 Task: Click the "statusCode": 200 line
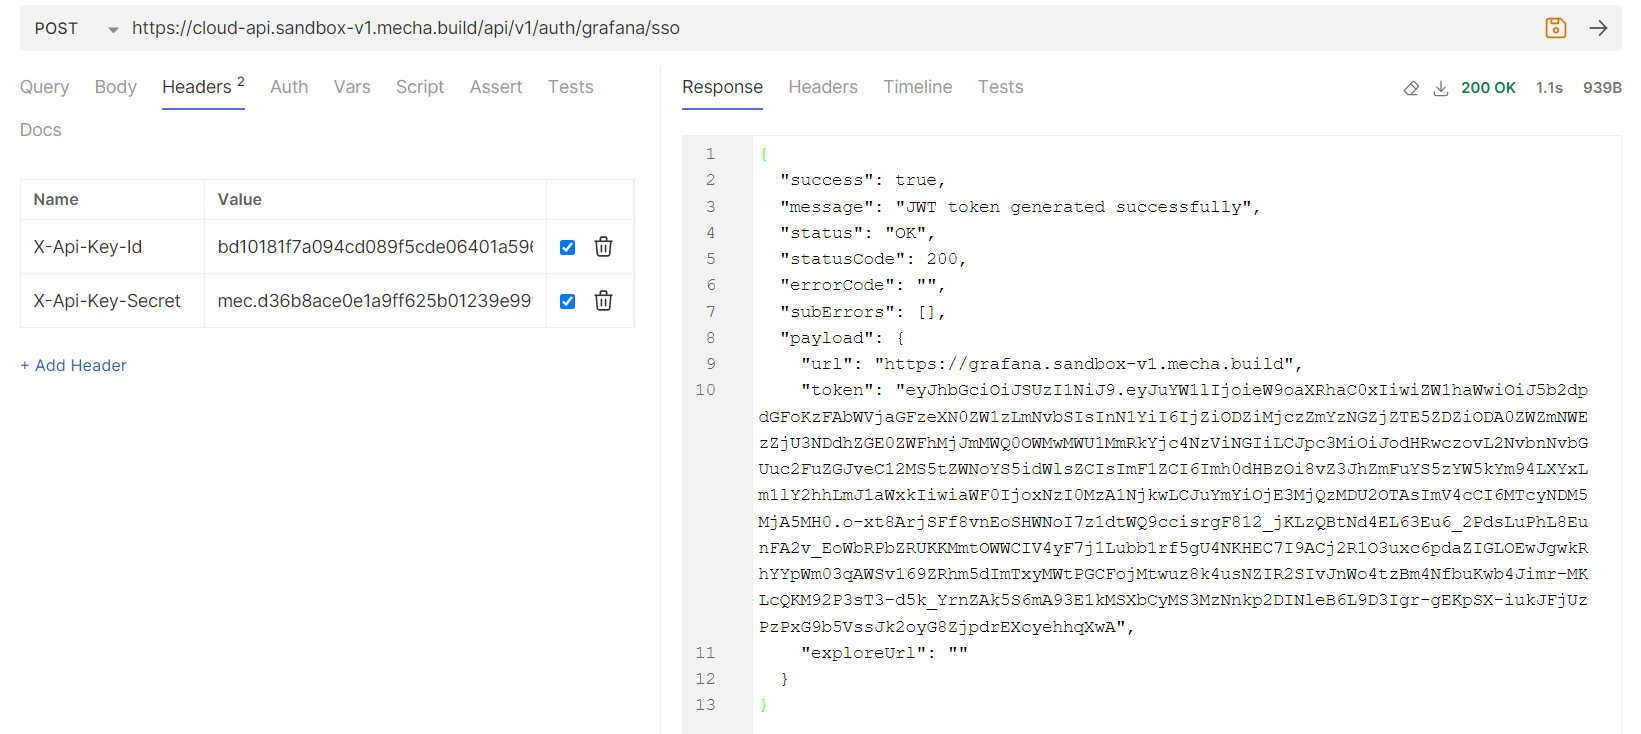(x=873, y=259)
